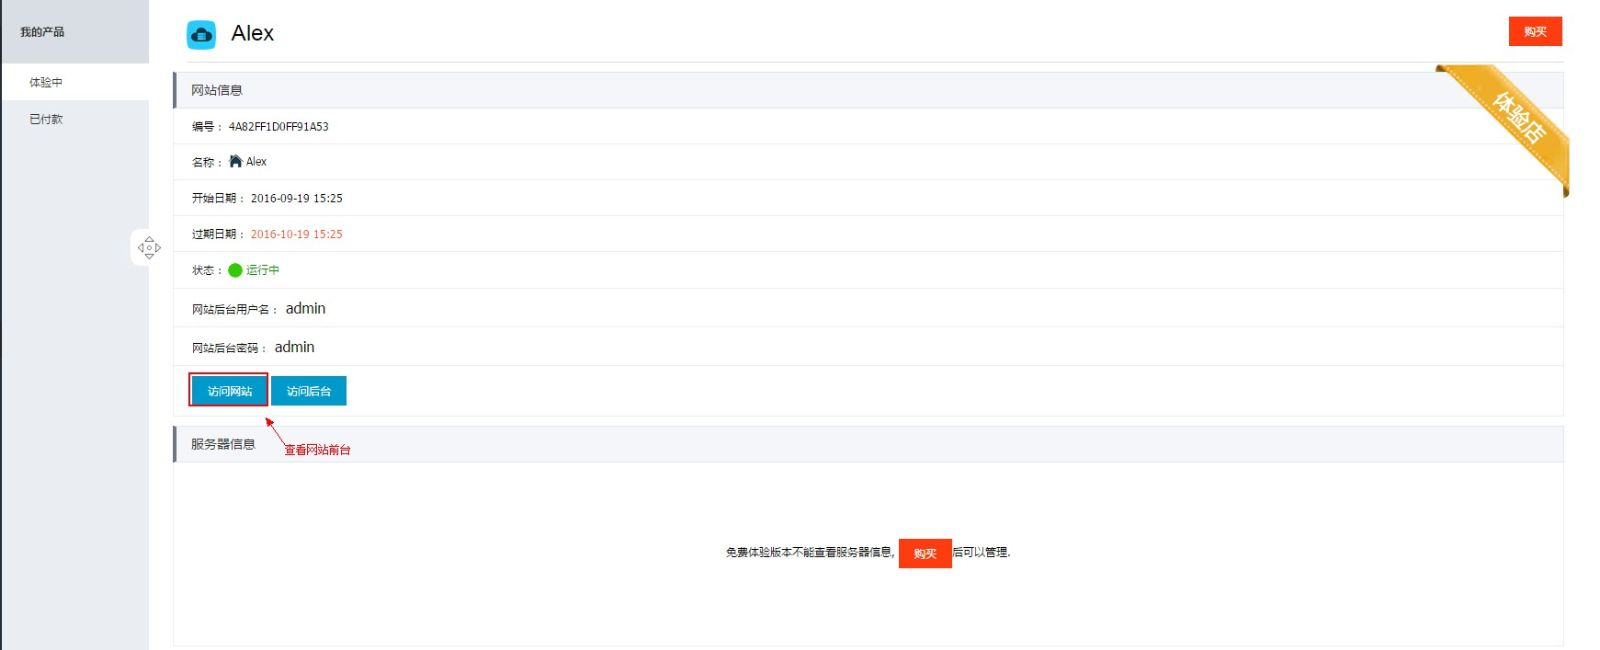The height and width of the screenshot is (650, 1600).
Task: Click 购买 button in server info message
Action: pos(924,553)
